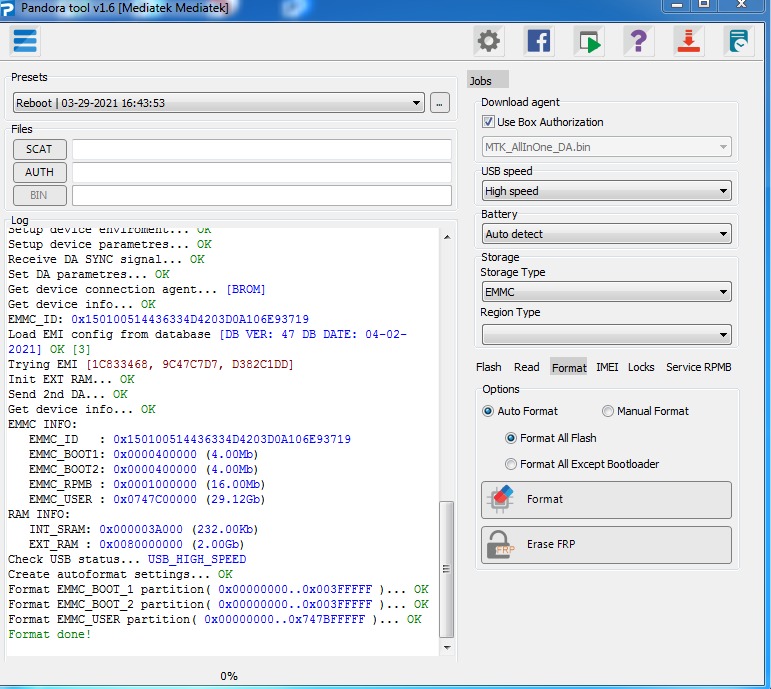
Task: Click the 'Format done!' log line
Action: click(49, 634)
